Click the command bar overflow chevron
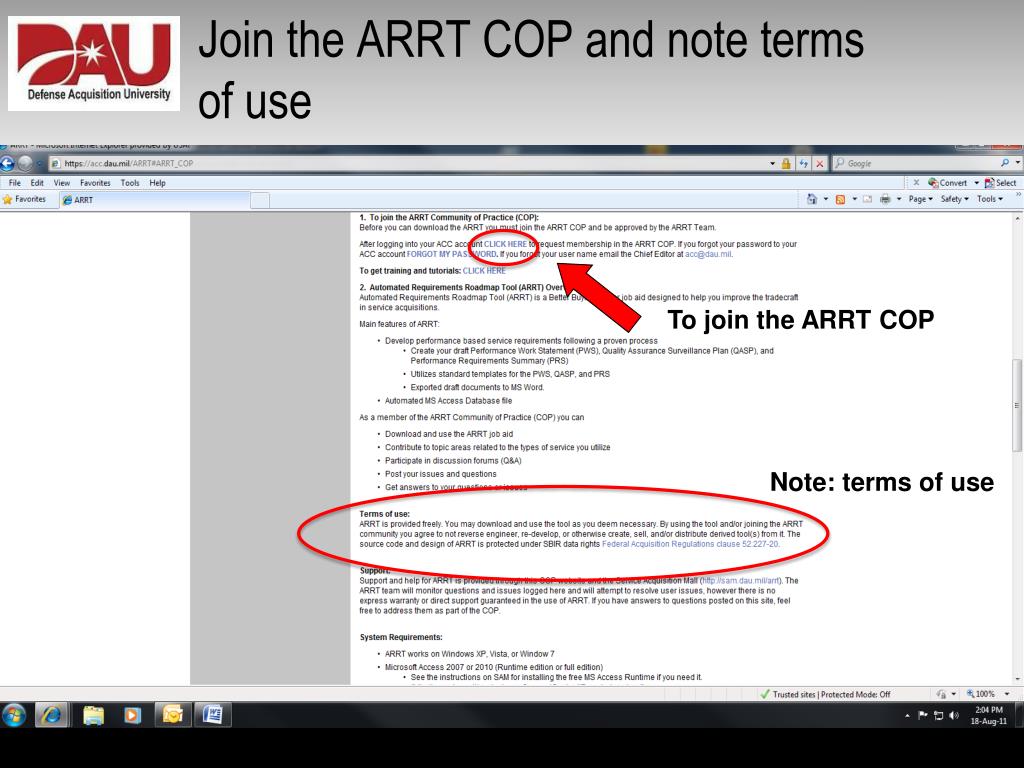Image resolution: width=1024 pixels, height=768 pixels. (x=1017, y=194)
